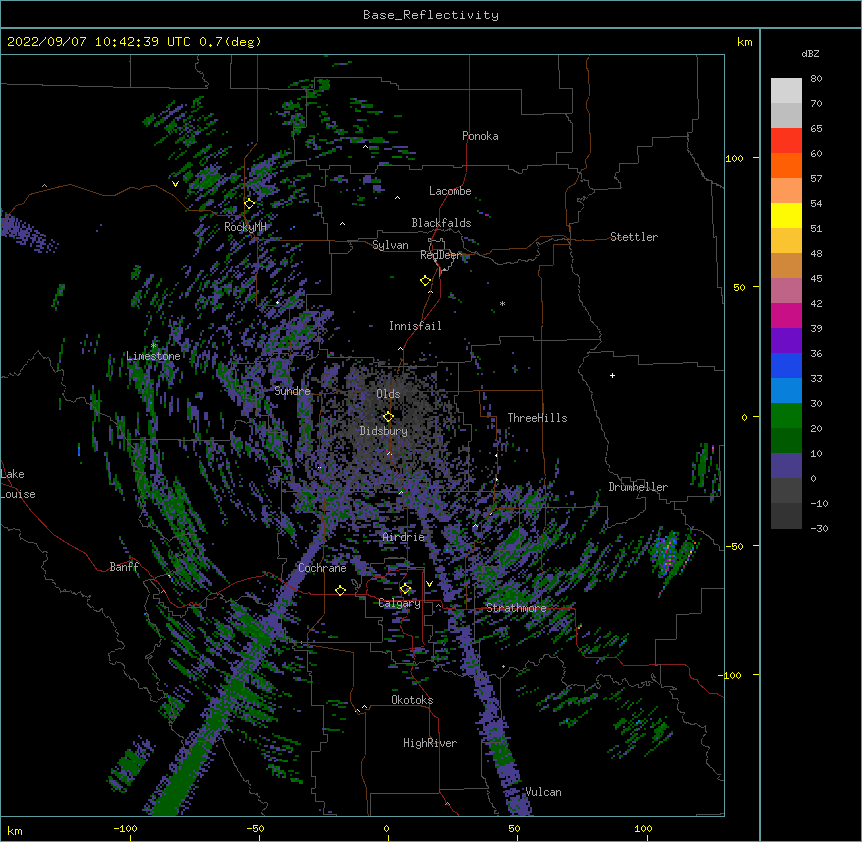Click the Blackfalds label

(x=441, y=223)
